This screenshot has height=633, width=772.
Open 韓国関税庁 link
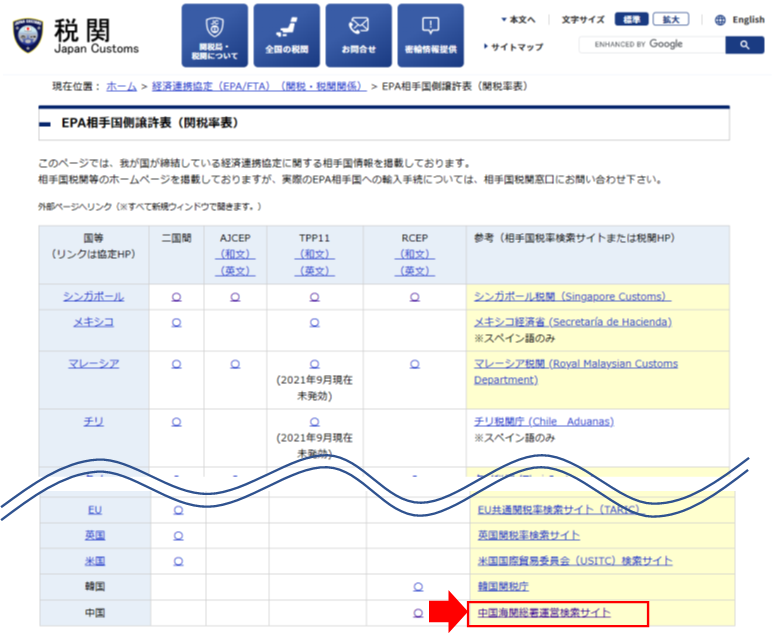(503, 587)
